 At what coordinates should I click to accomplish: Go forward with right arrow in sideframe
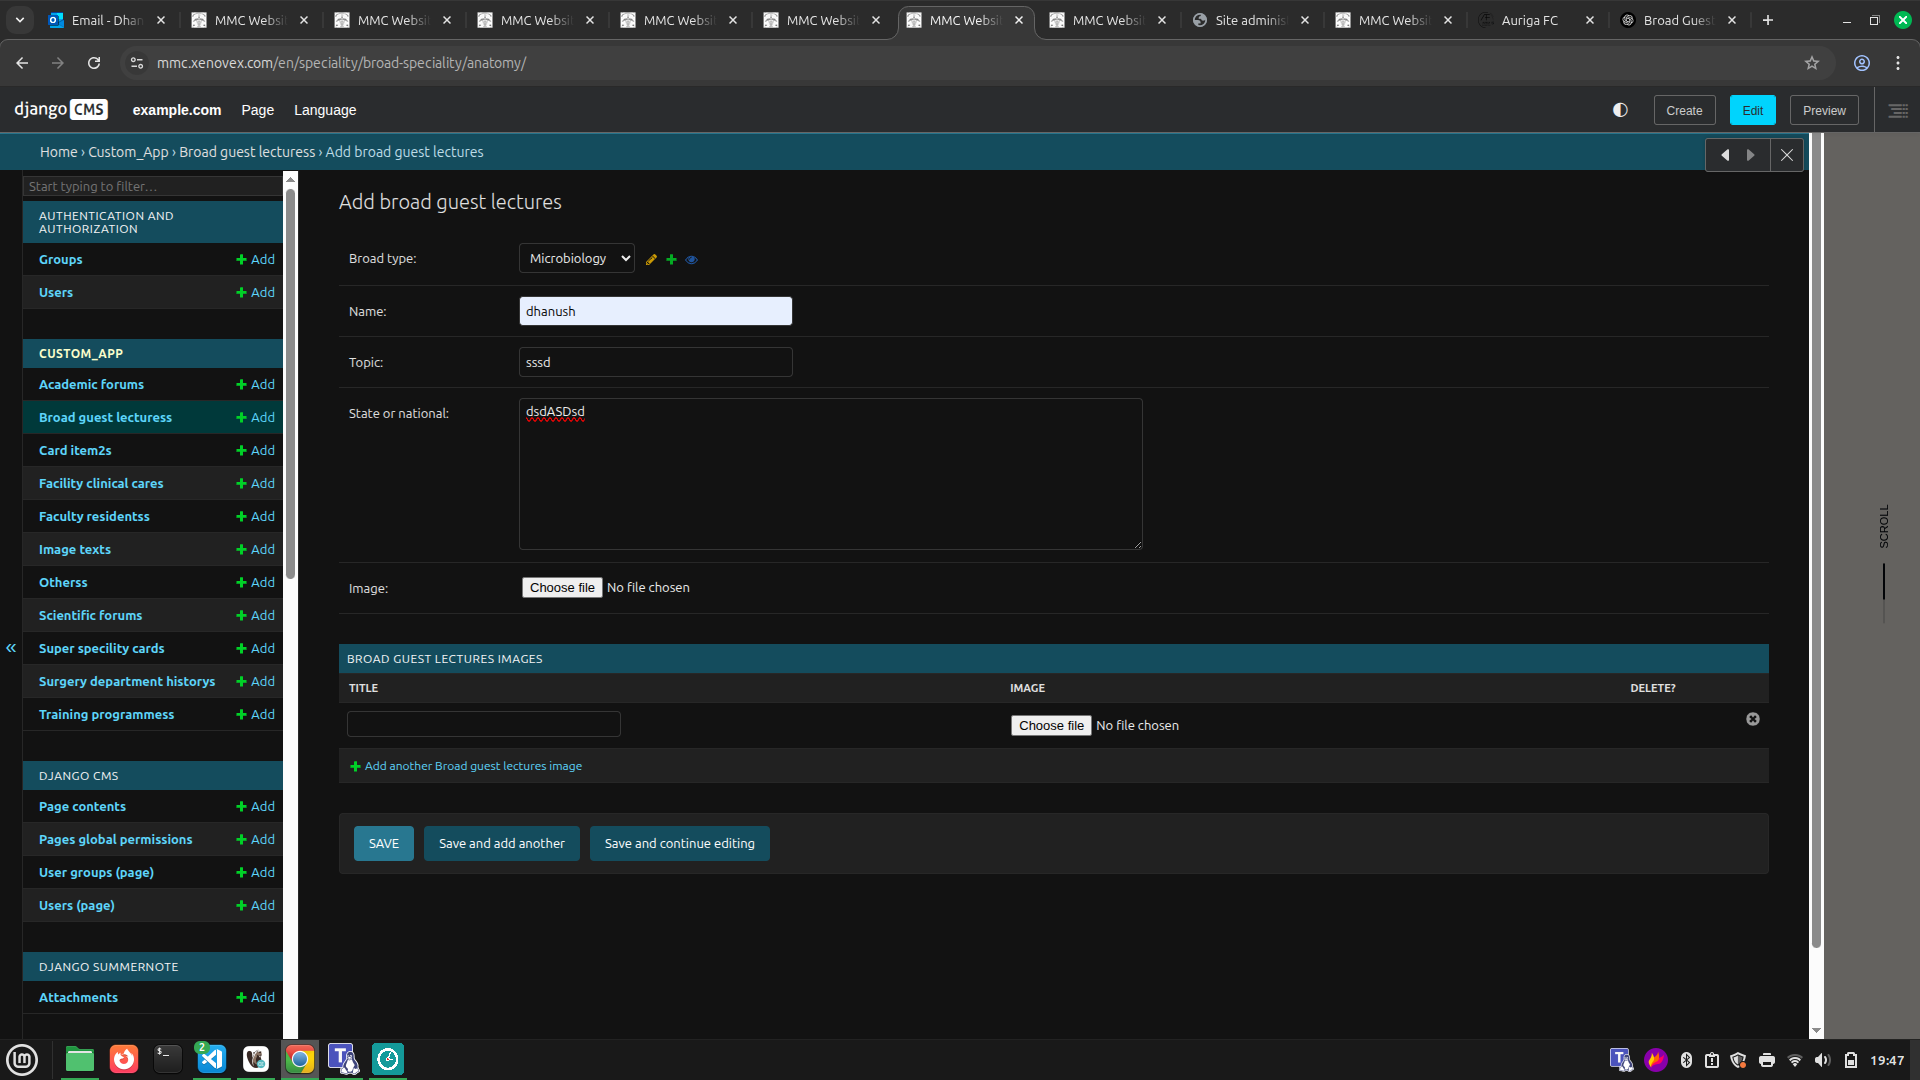(x=1751, y=155)
